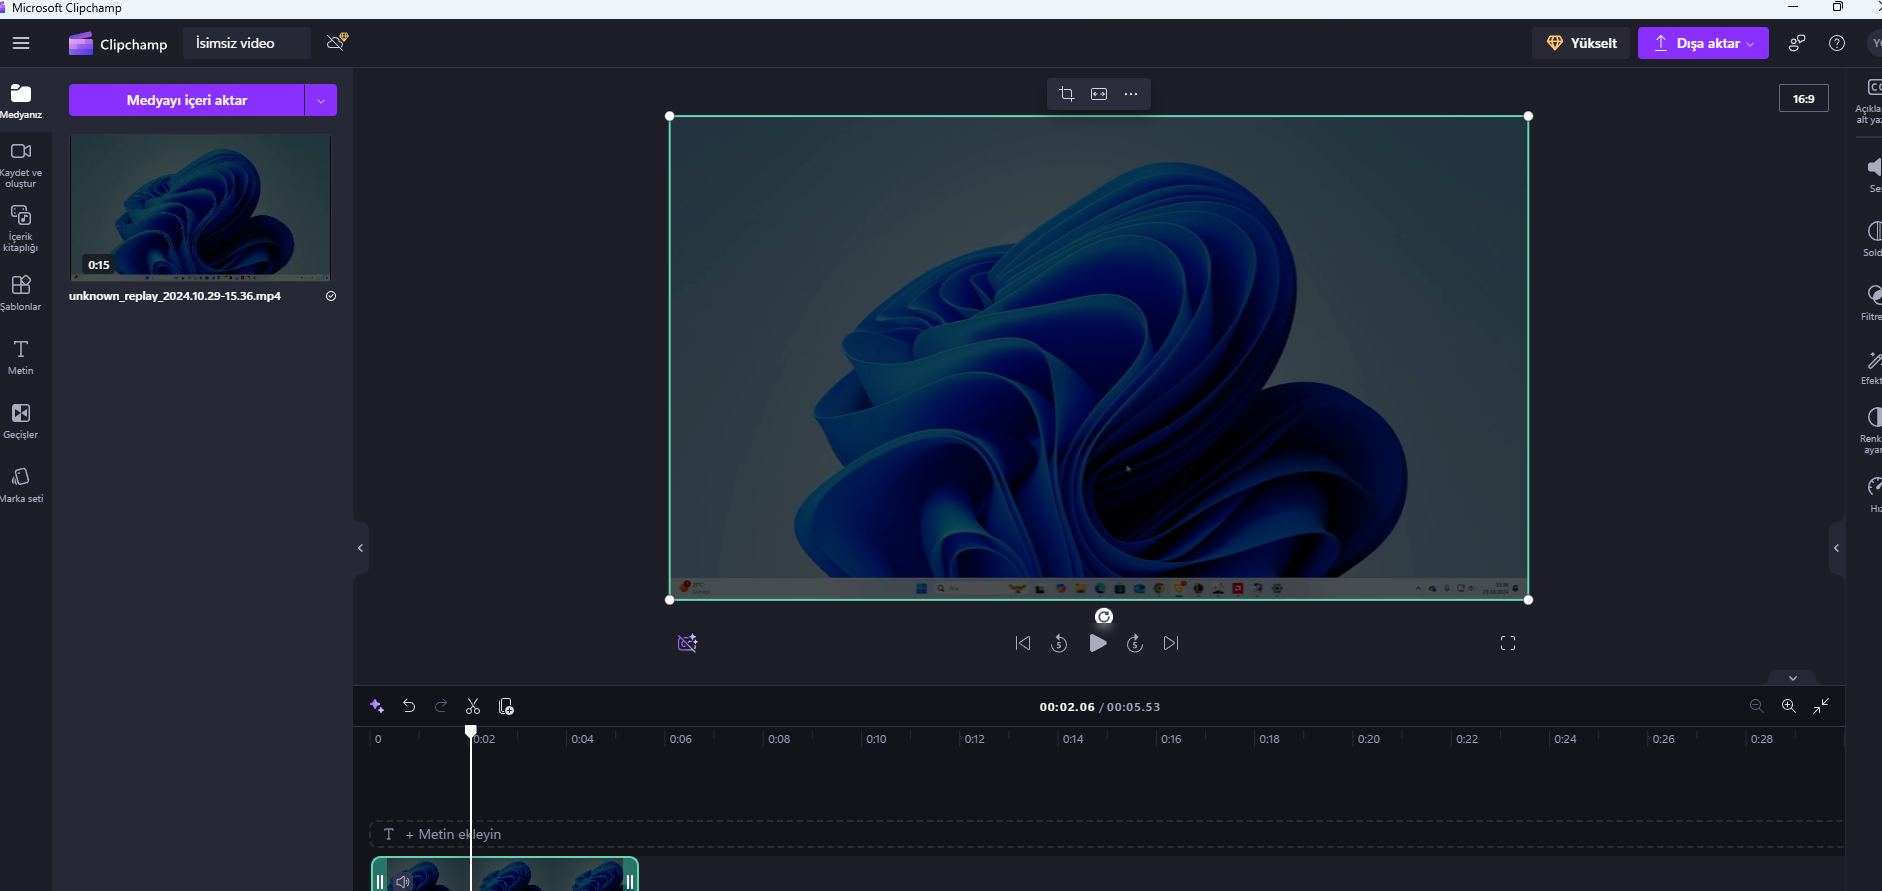Image resolution: width=1882 pixels, height=891 pixels.
Task: Click the right trim handle of the clip
Action: pos(630,880)
